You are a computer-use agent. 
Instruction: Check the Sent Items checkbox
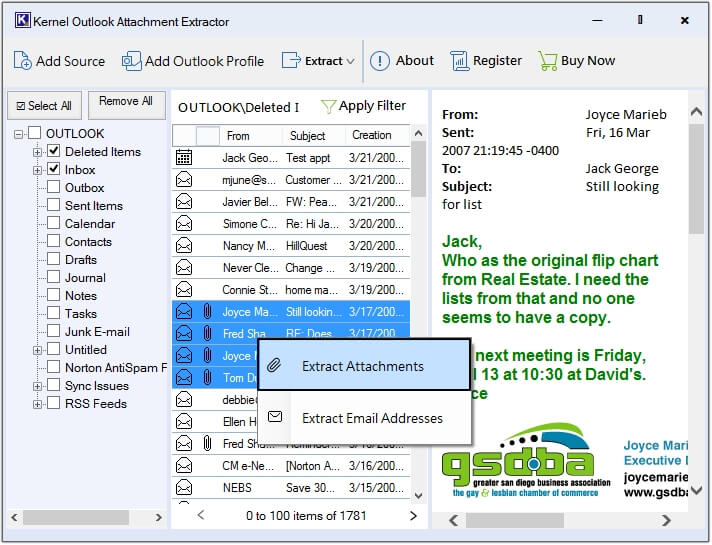pos(54,205)
